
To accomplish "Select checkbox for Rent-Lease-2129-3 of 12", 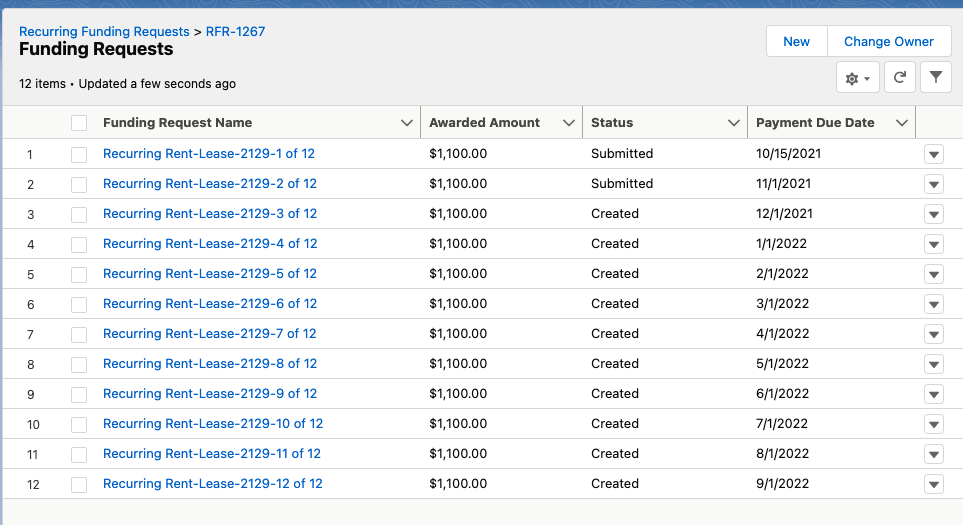I will pos(79,215).
